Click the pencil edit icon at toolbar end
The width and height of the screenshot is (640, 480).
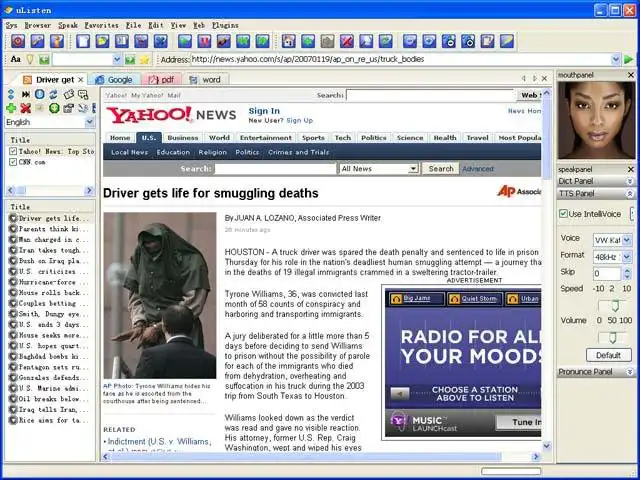pos(507,41)
